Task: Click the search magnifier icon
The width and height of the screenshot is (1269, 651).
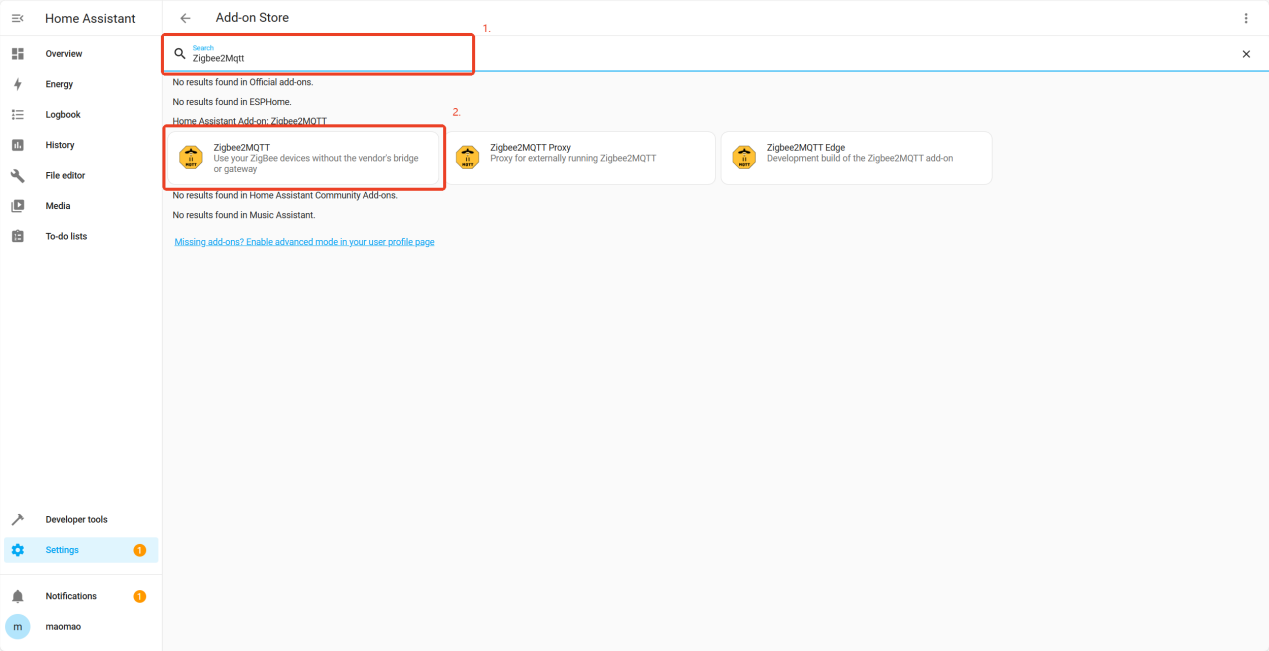Action: 180,54
